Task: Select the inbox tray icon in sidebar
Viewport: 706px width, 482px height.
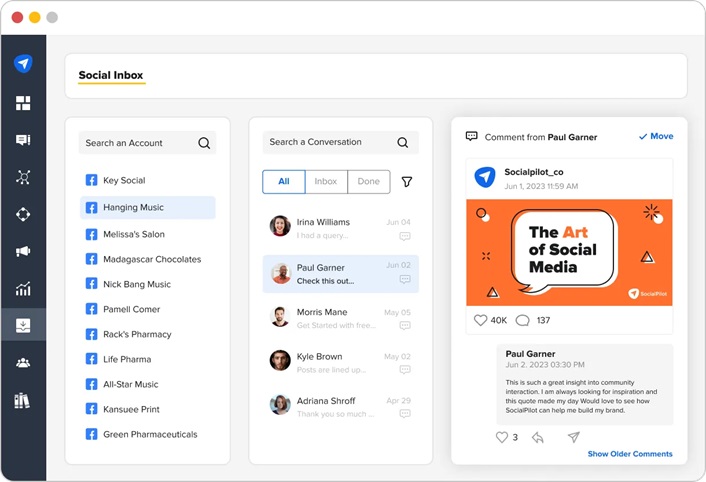Action: pyautogui.click(x=23, y=325)
